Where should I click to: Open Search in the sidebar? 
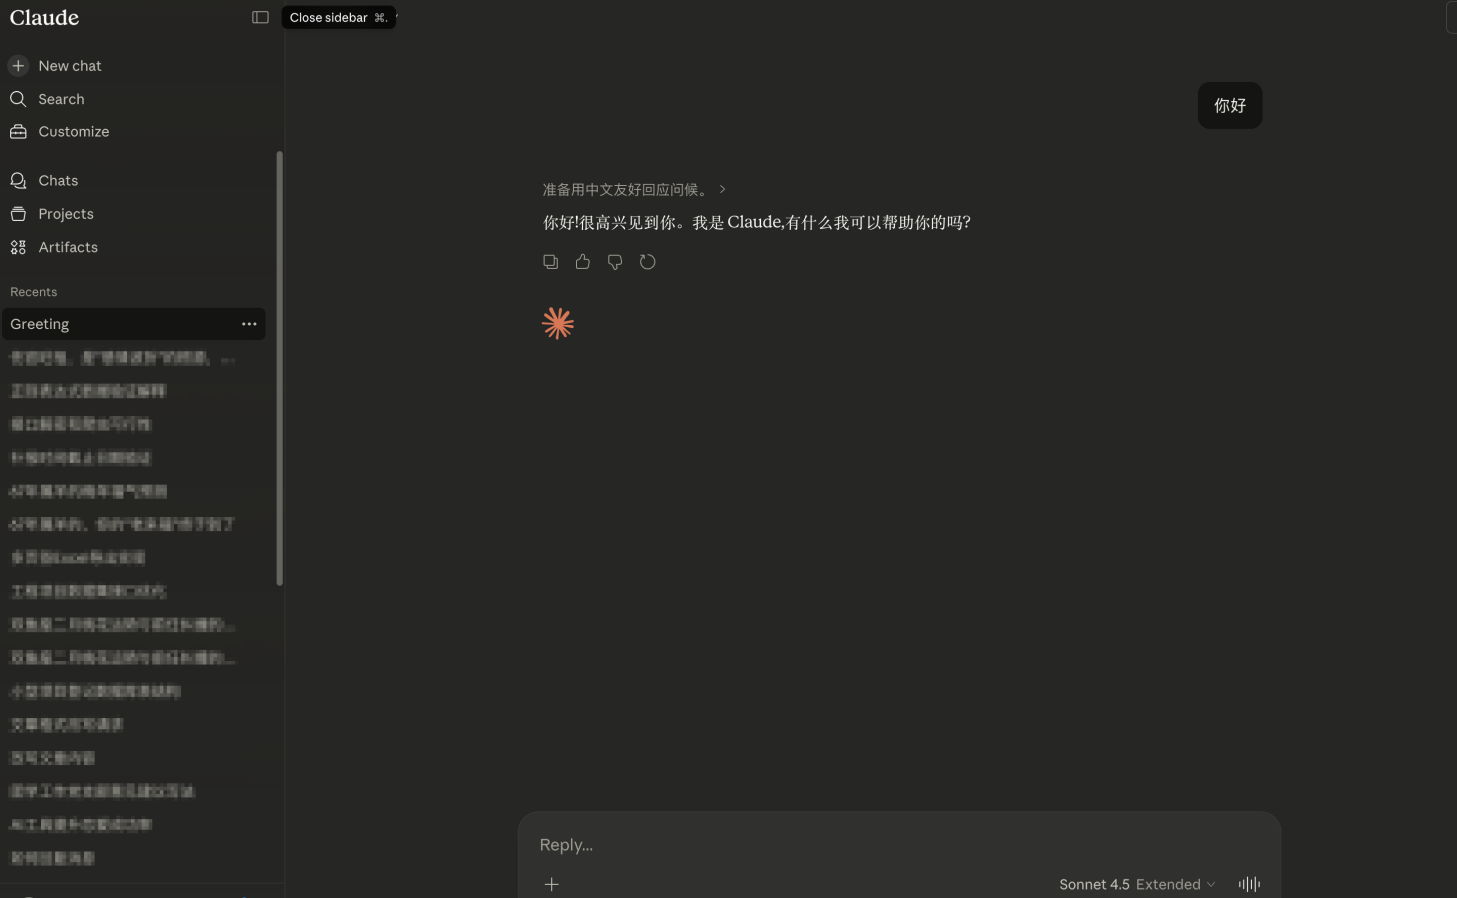click(61, 99)
